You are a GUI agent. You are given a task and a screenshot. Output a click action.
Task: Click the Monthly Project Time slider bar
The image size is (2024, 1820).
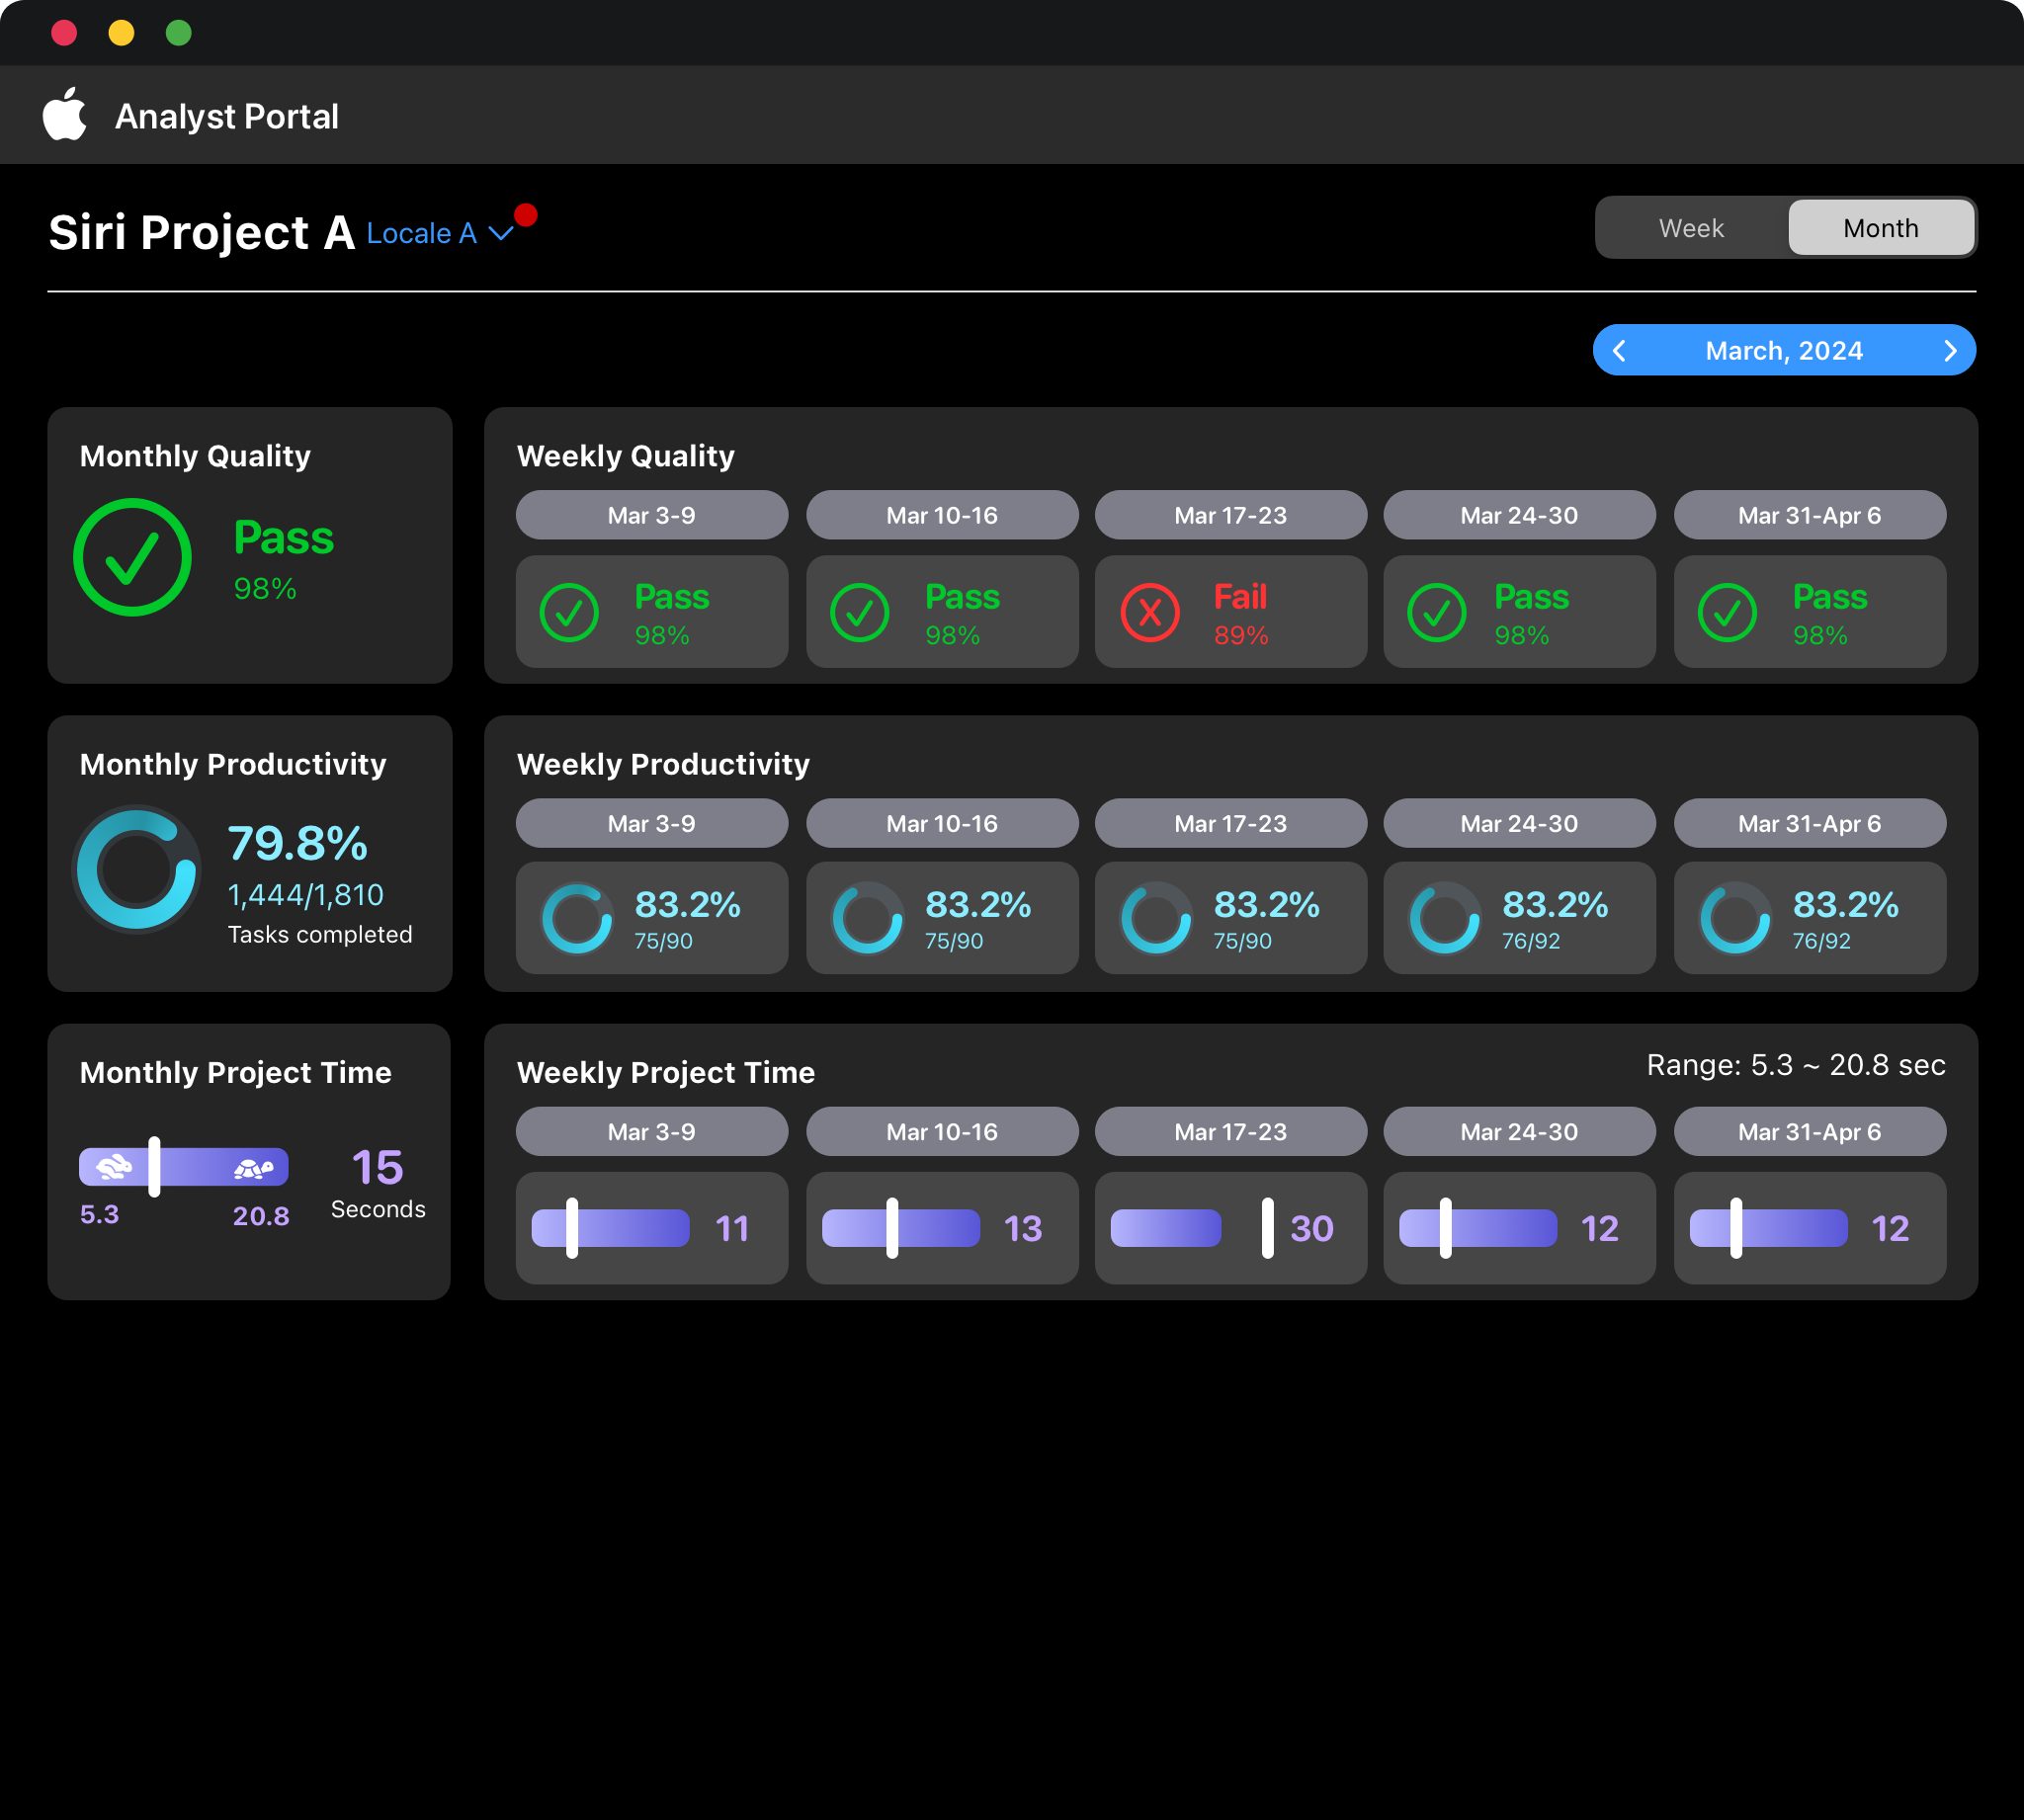tap(184, 1167)
